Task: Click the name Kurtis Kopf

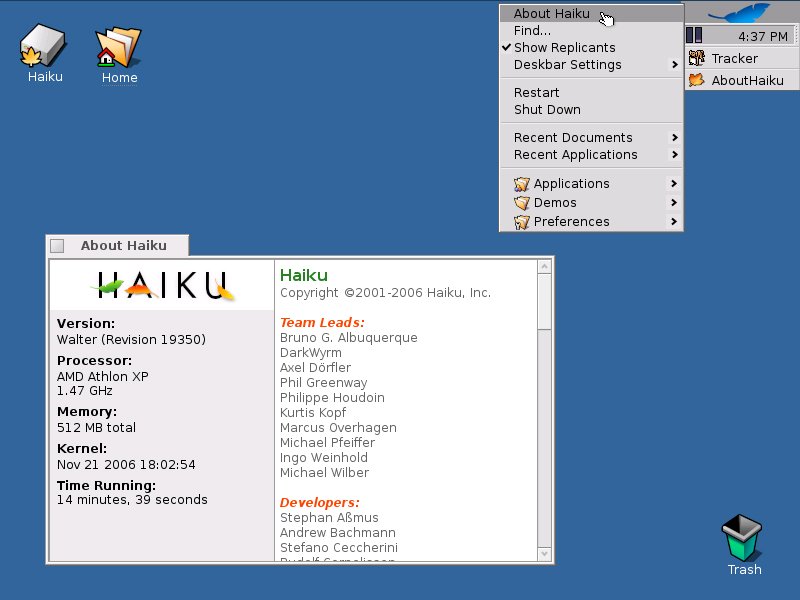Action: tap(313, 412)
